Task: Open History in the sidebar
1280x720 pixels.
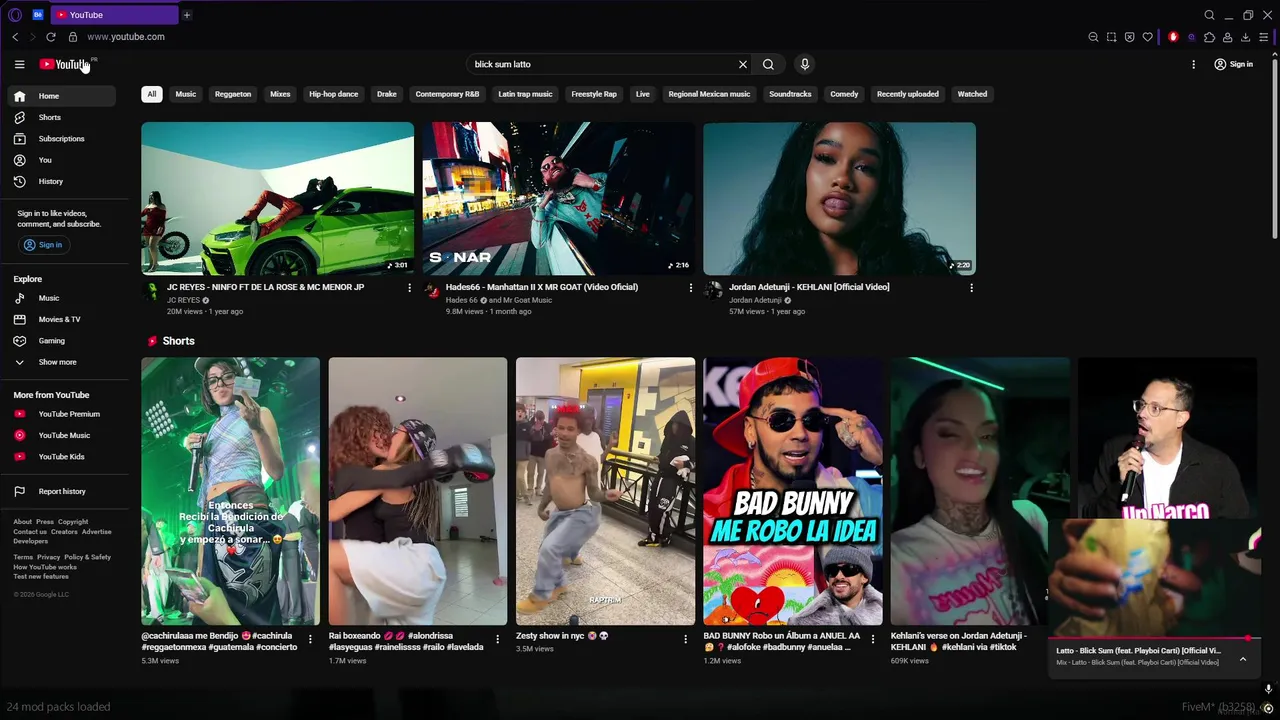Action: tap(62, 181)
